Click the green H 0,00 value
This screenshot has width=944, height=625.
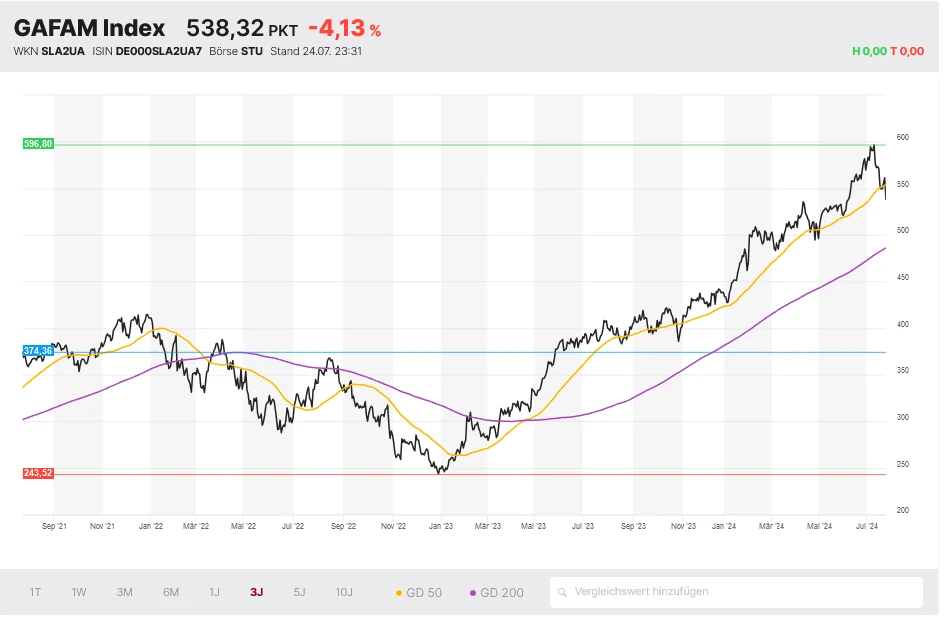[869, 51]
